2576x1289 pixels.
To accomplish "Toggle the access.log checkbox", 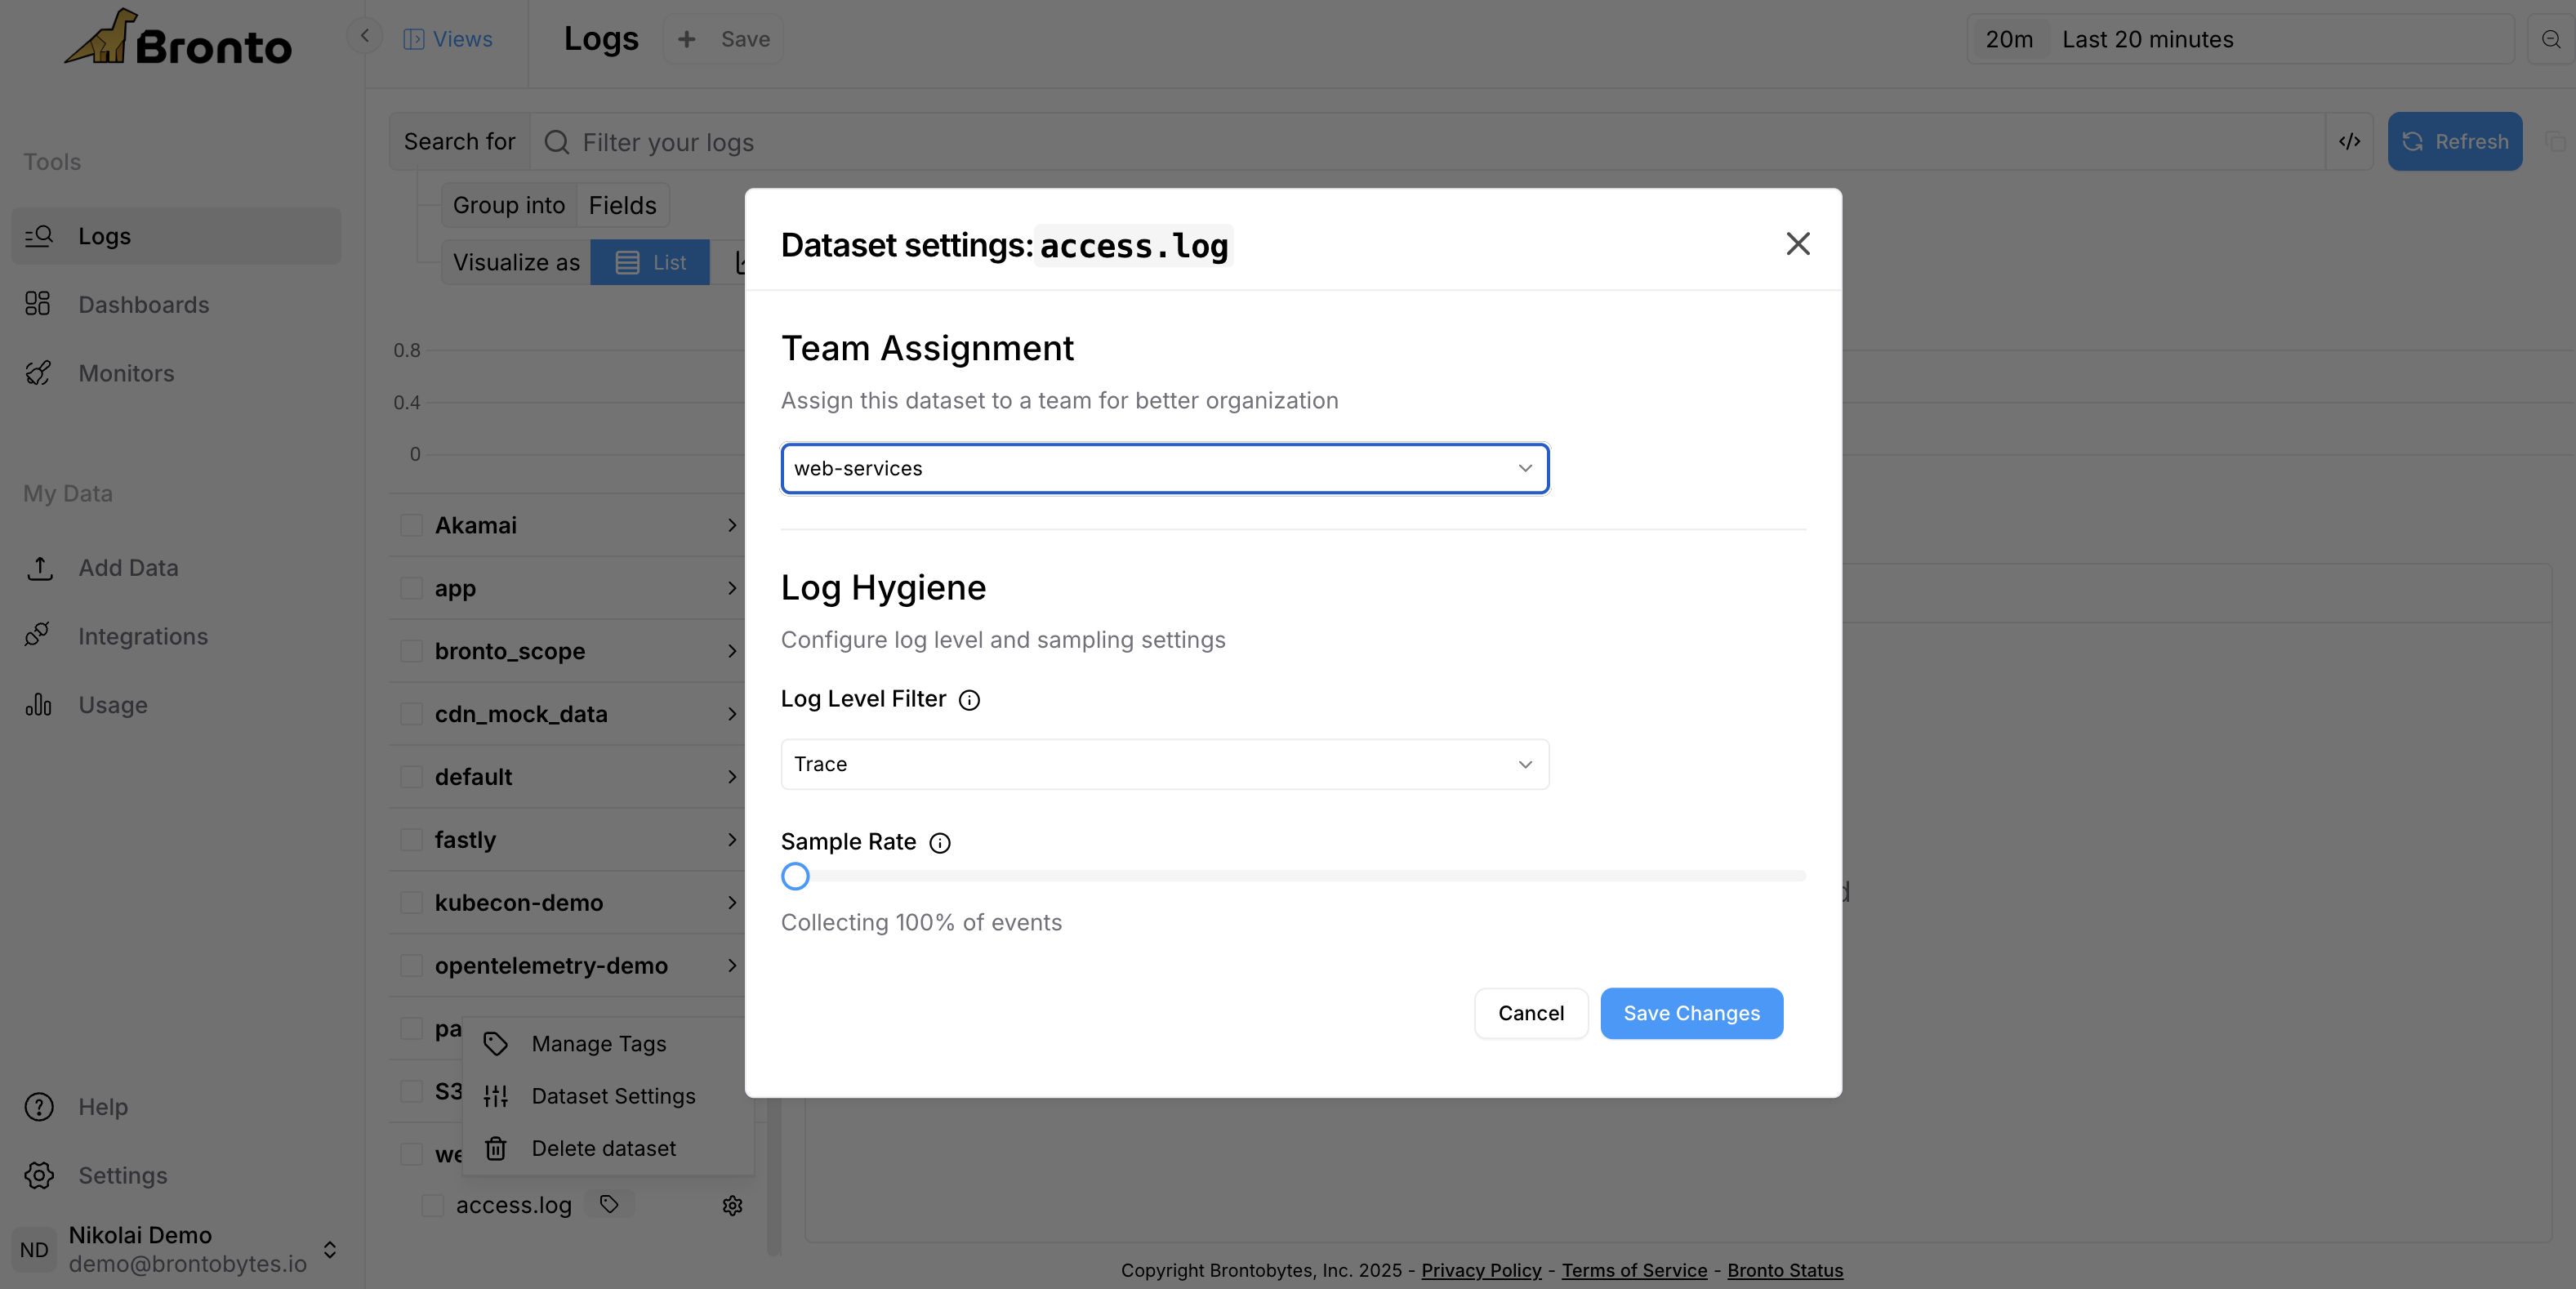I will pyautogui.click(x=432, y=1205).
